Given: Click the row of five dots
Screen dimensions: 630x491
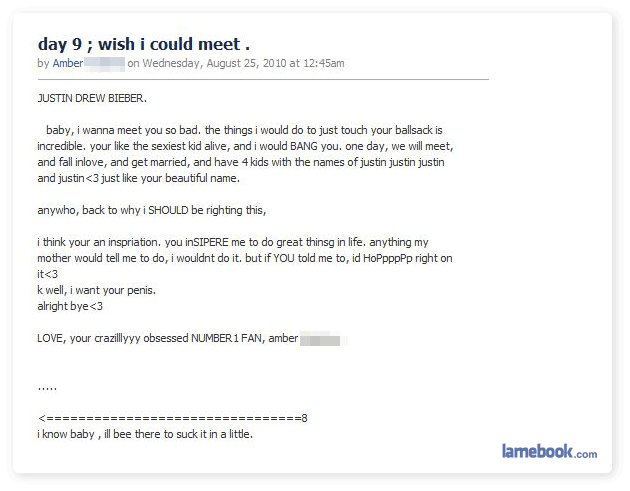Looking at the screenshot, I should (x=47, y=386).
